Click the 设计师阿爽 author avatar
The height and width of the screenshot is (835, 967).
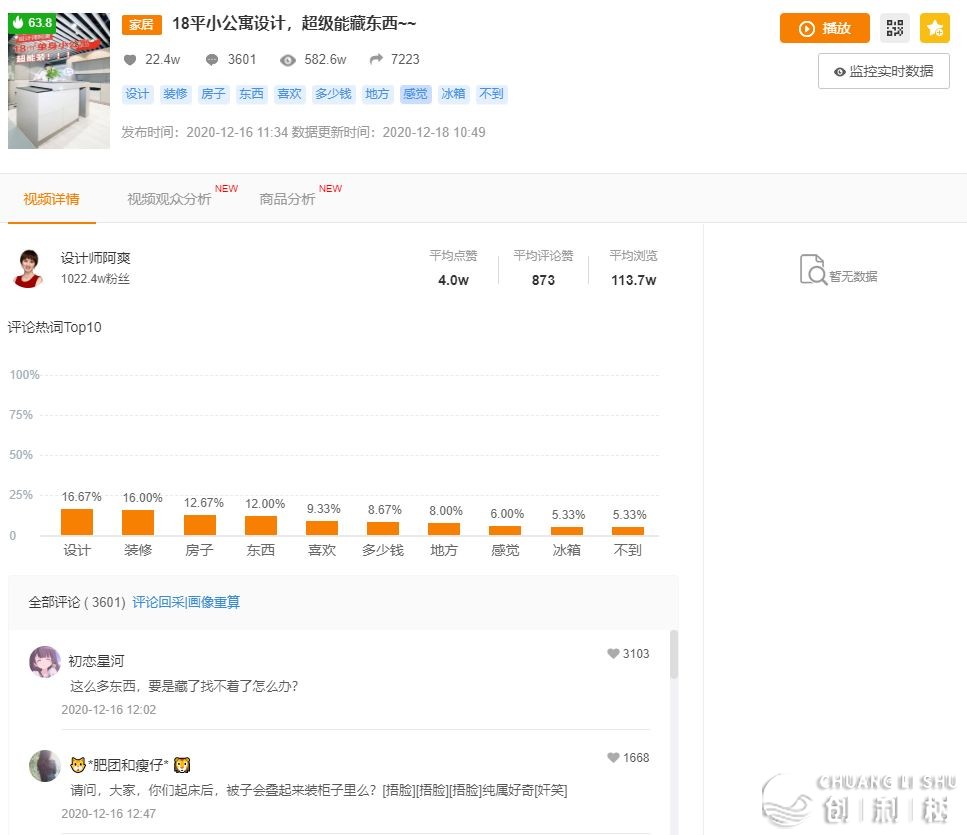[x=28, y=268]
